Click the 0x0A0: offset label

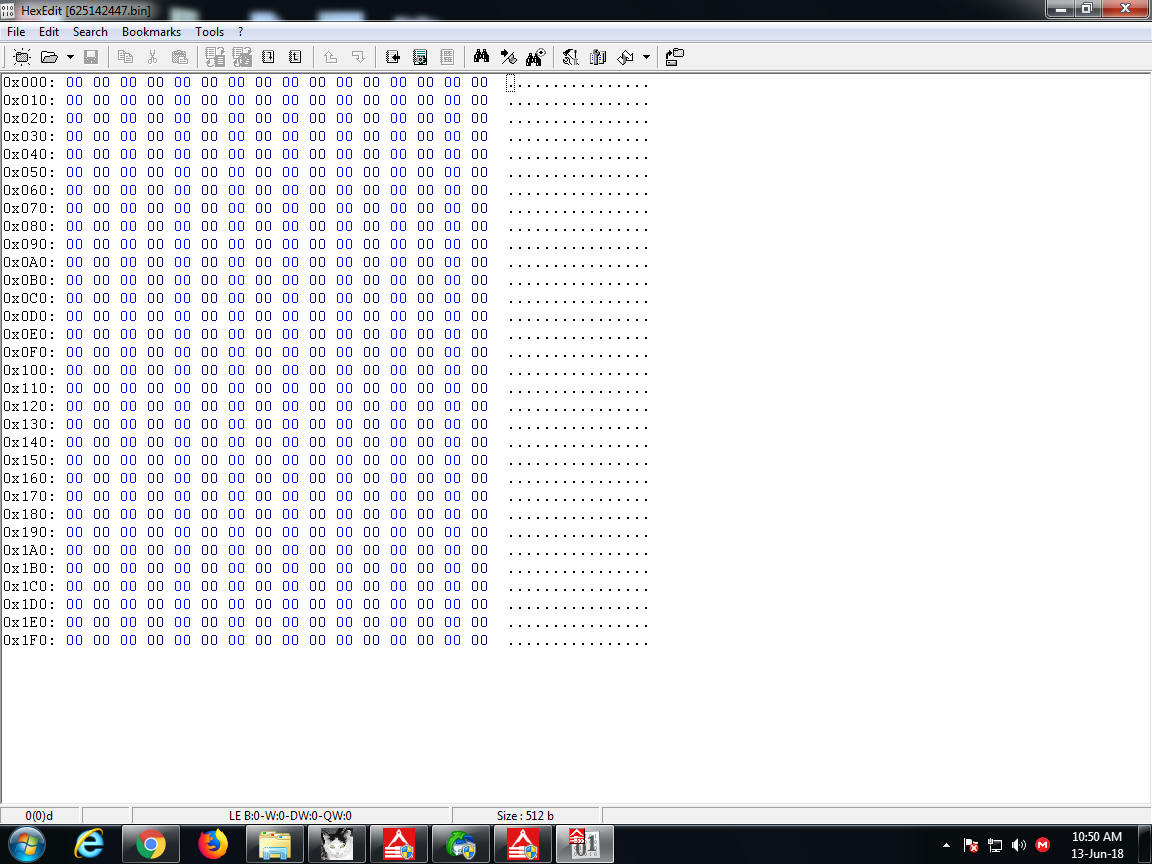point(29,262)
